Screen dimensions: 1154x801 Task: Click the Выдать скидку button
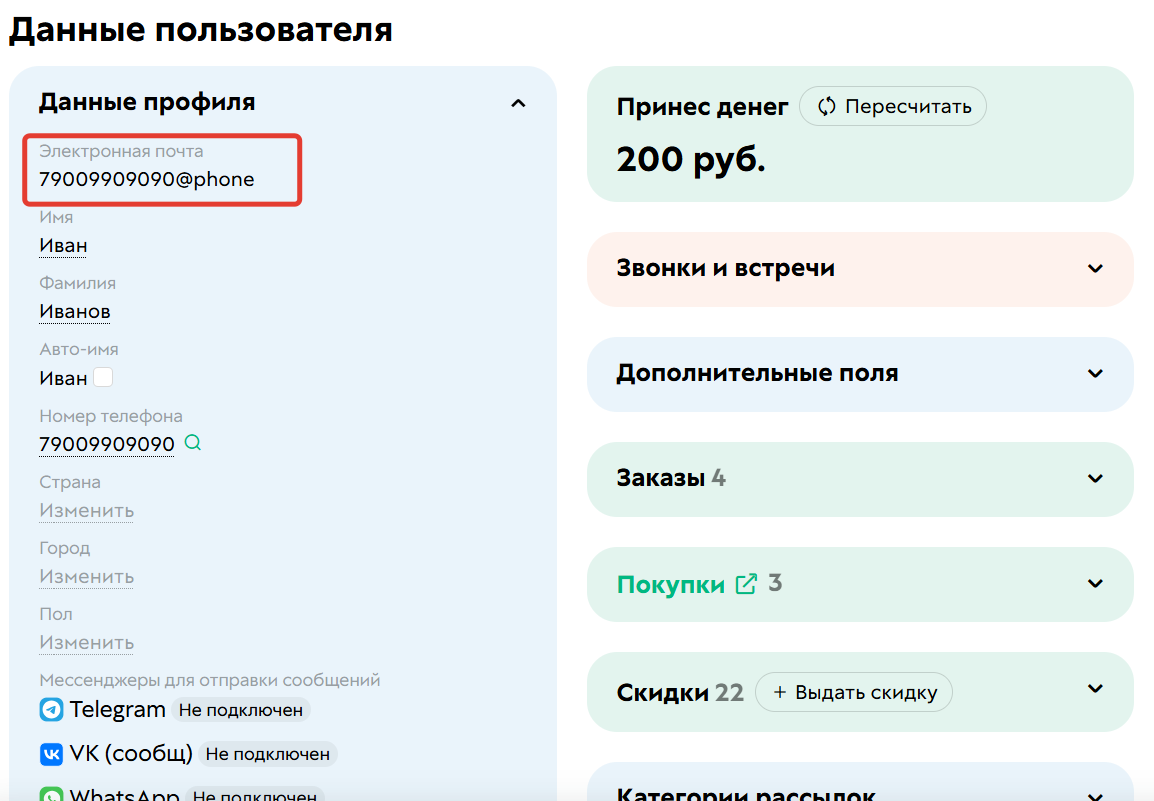(854, 691)
